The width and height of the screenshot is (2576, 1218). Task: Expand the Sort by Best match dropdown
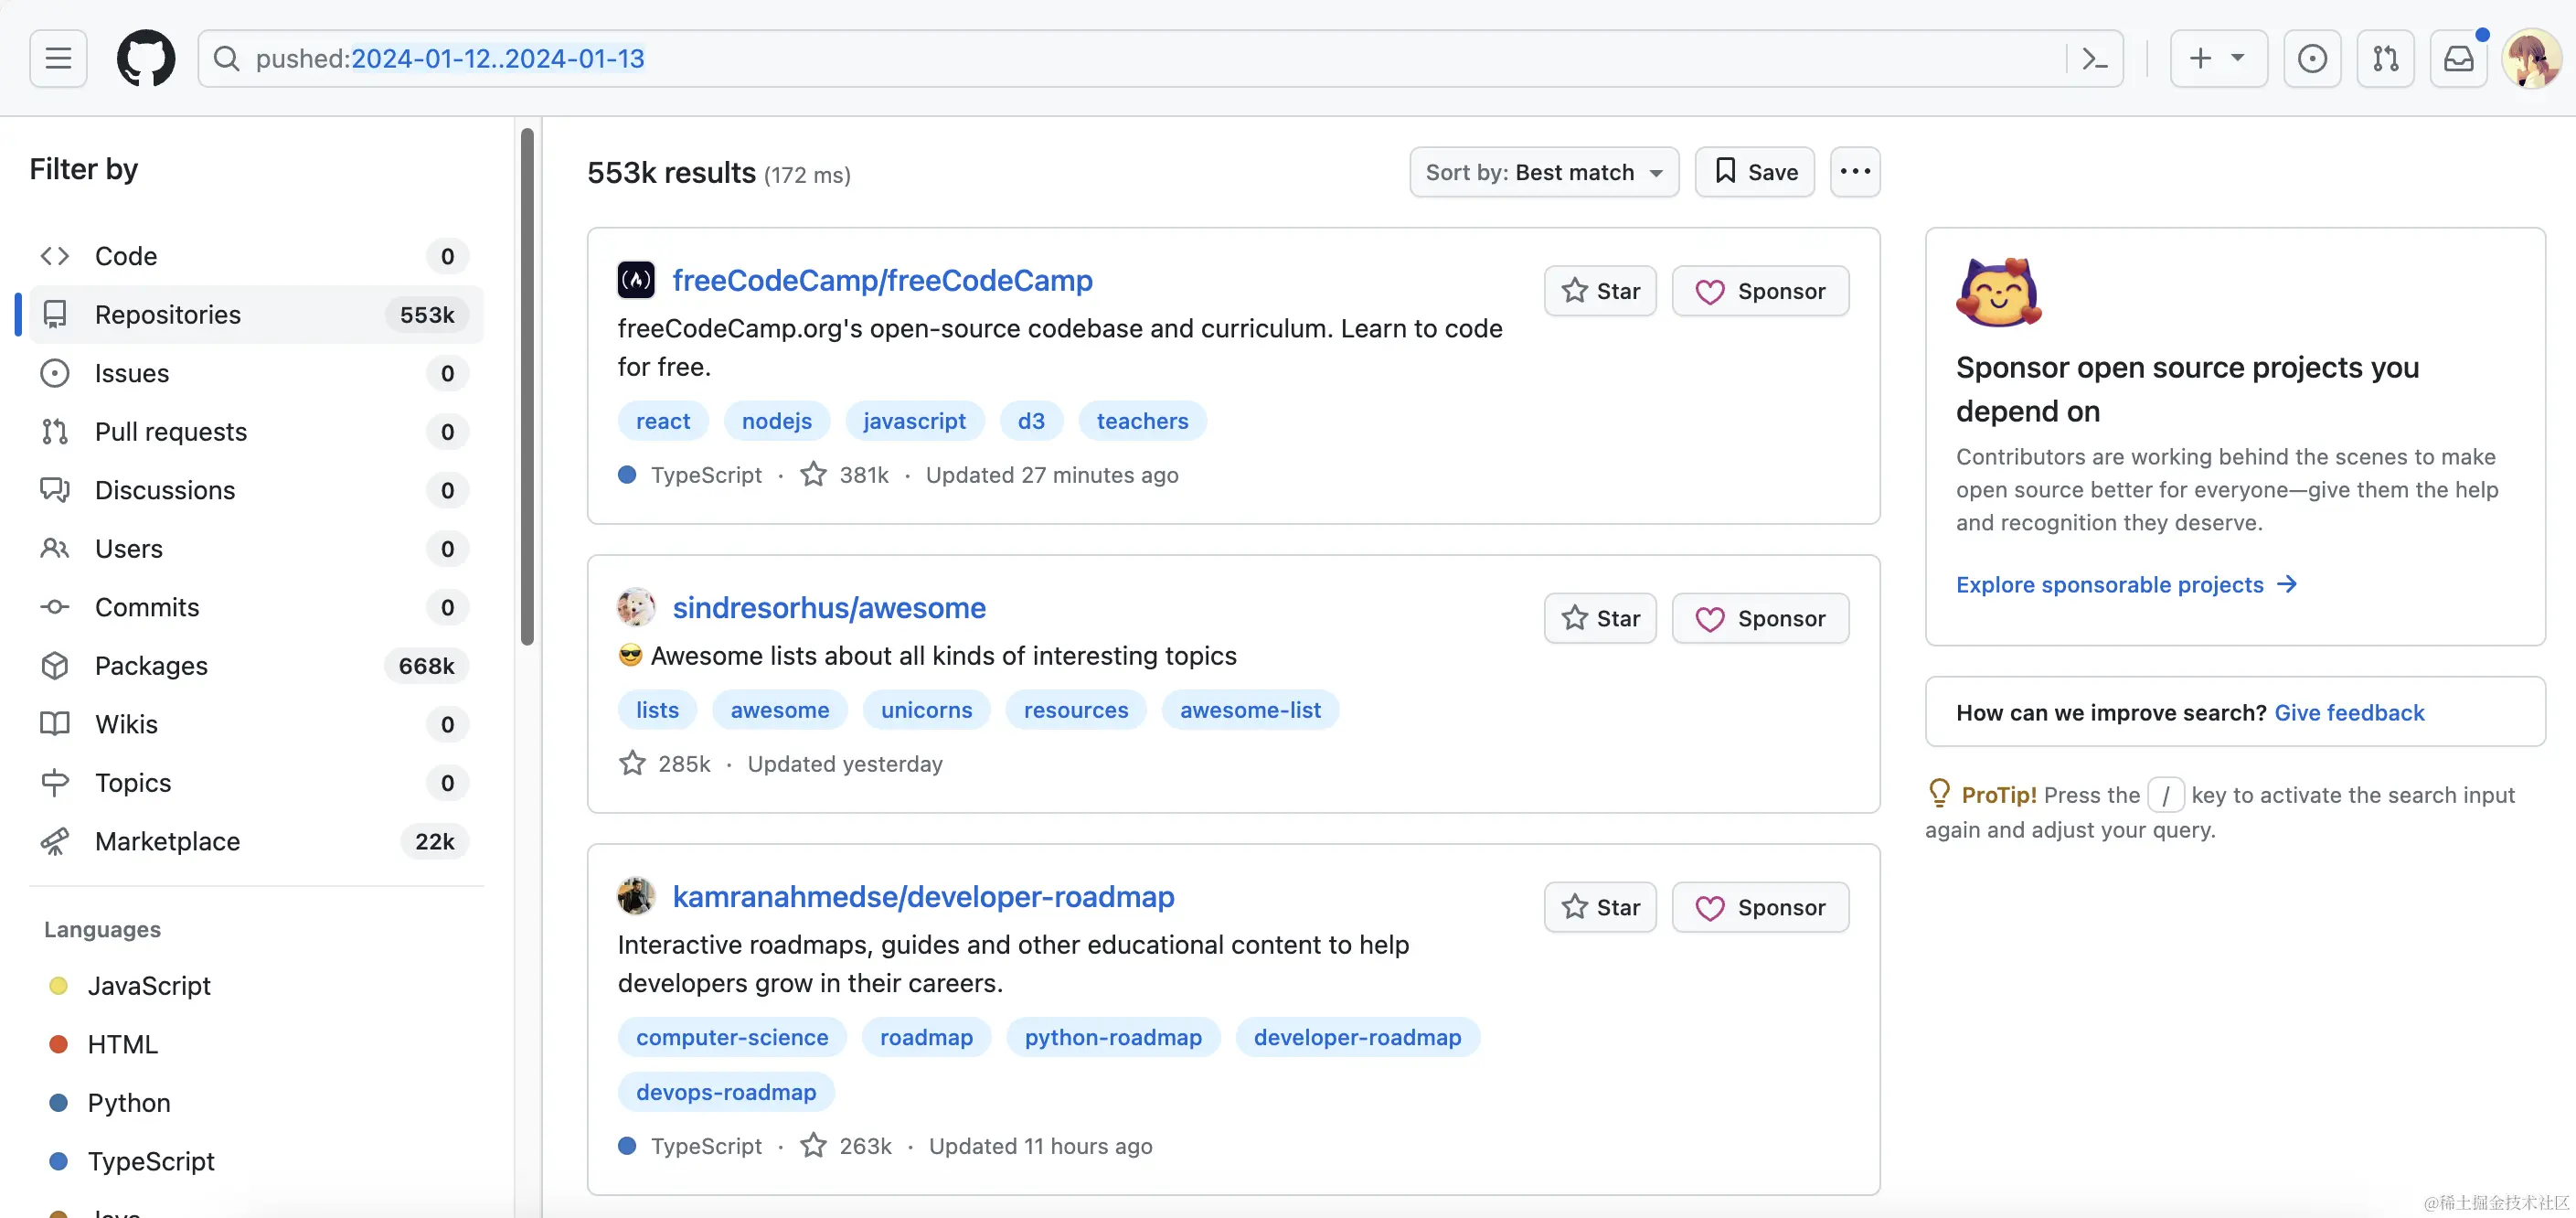(1543, 172)
